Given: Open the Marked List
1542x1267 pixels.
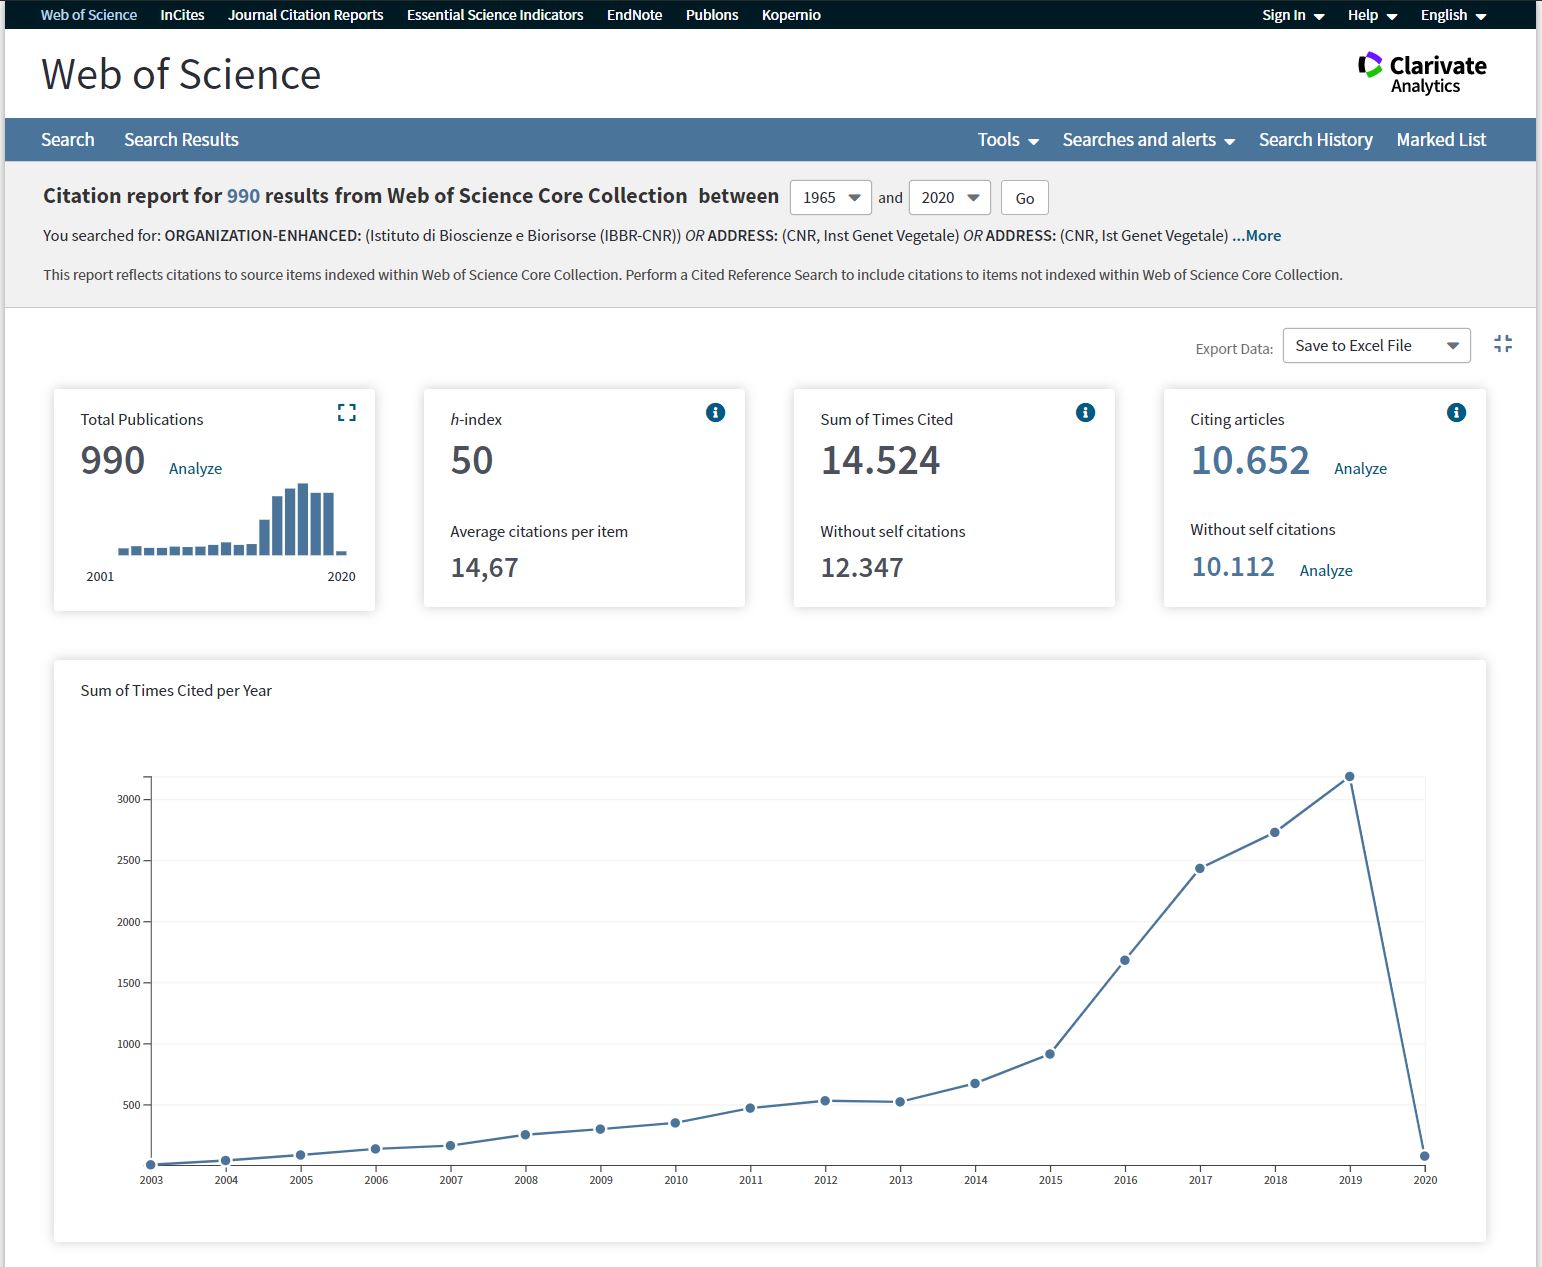Looking at the screenshot, I should pos(1441,140).
